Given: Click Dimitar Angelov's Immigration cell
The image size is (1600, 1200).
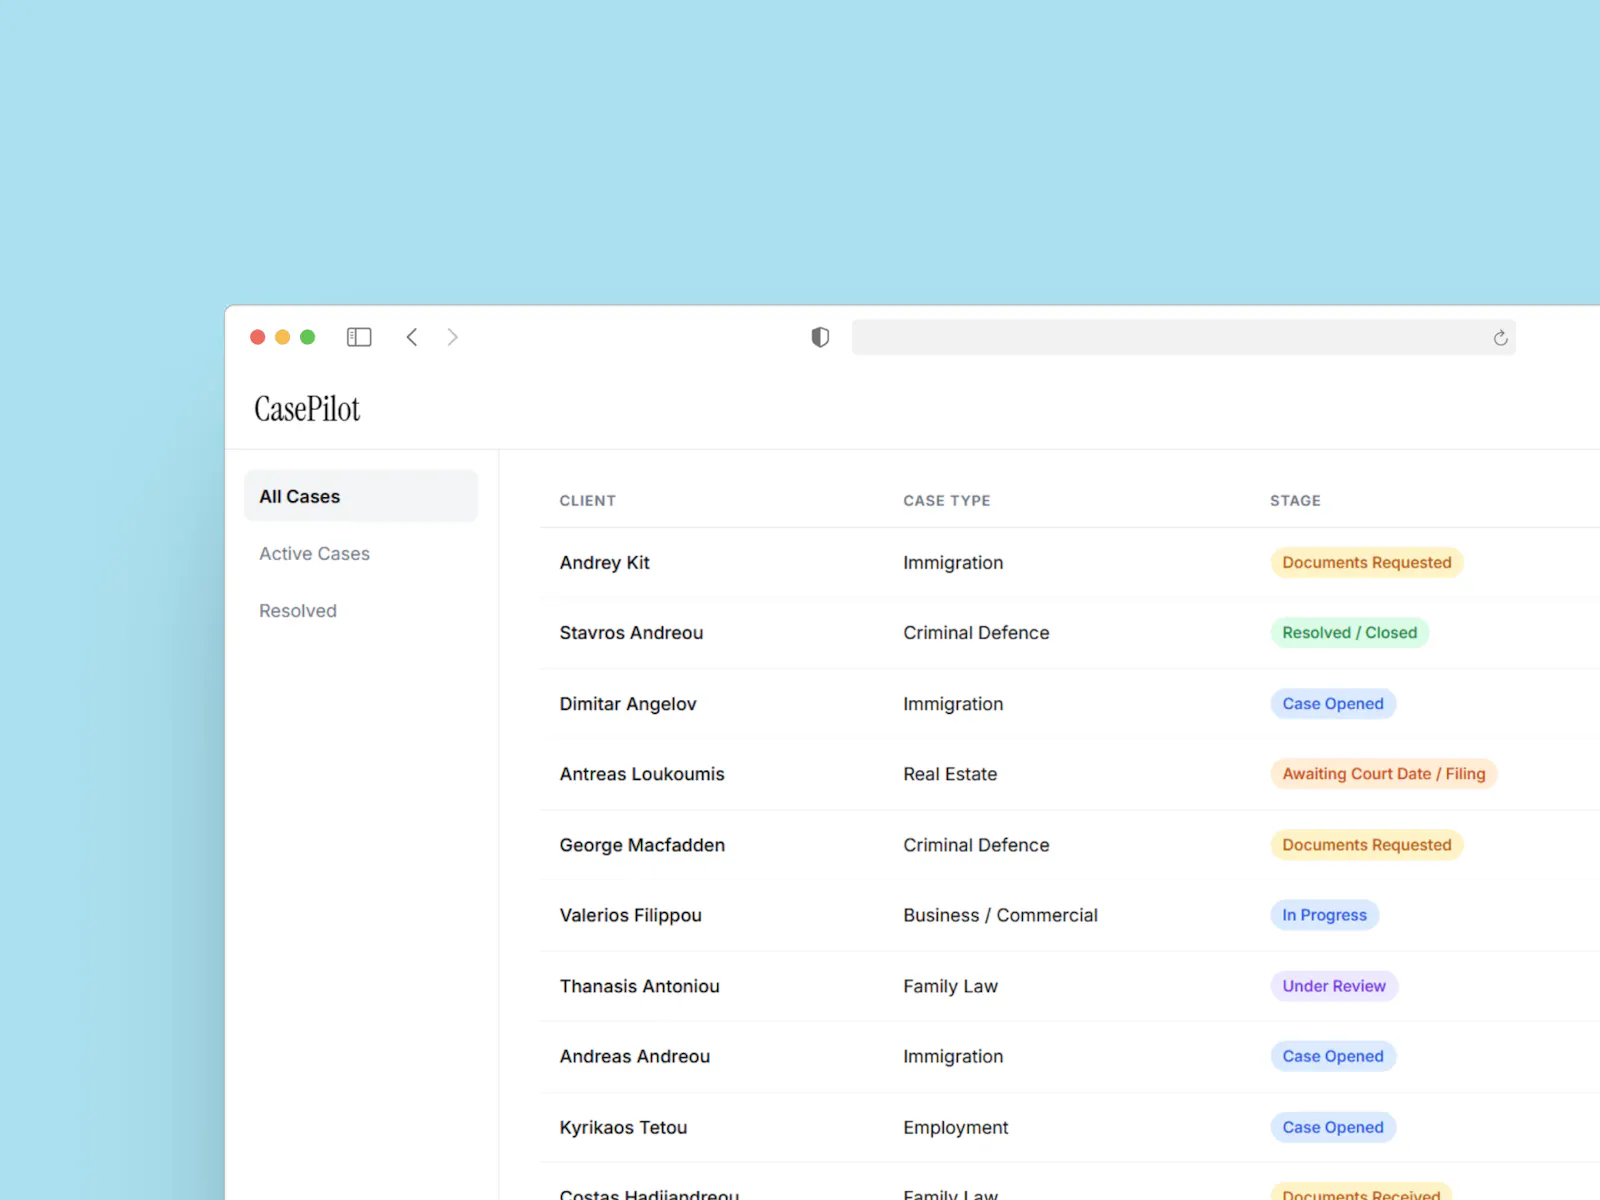Looking at the screenshot, I should 953,703.
